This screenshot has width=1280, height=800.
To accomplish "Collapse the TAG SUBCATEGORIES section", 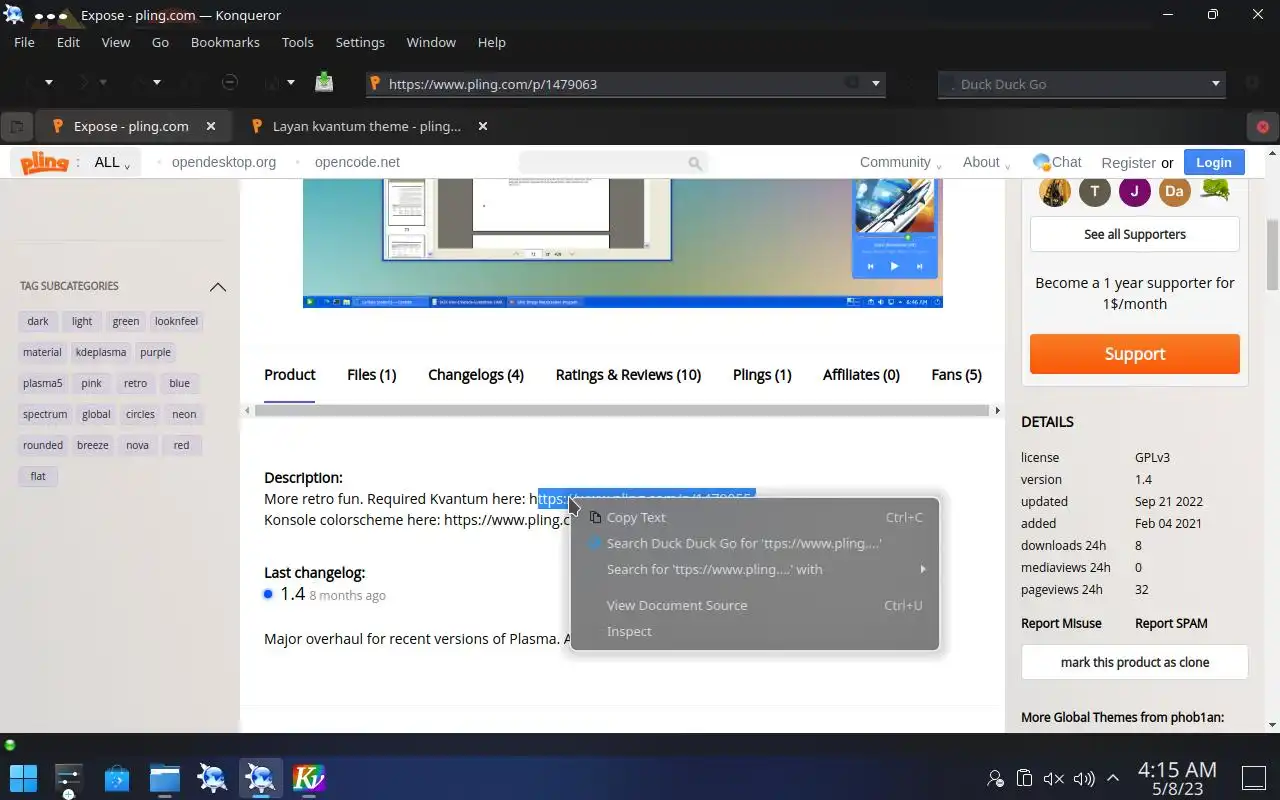I will [x=218, y=287].
